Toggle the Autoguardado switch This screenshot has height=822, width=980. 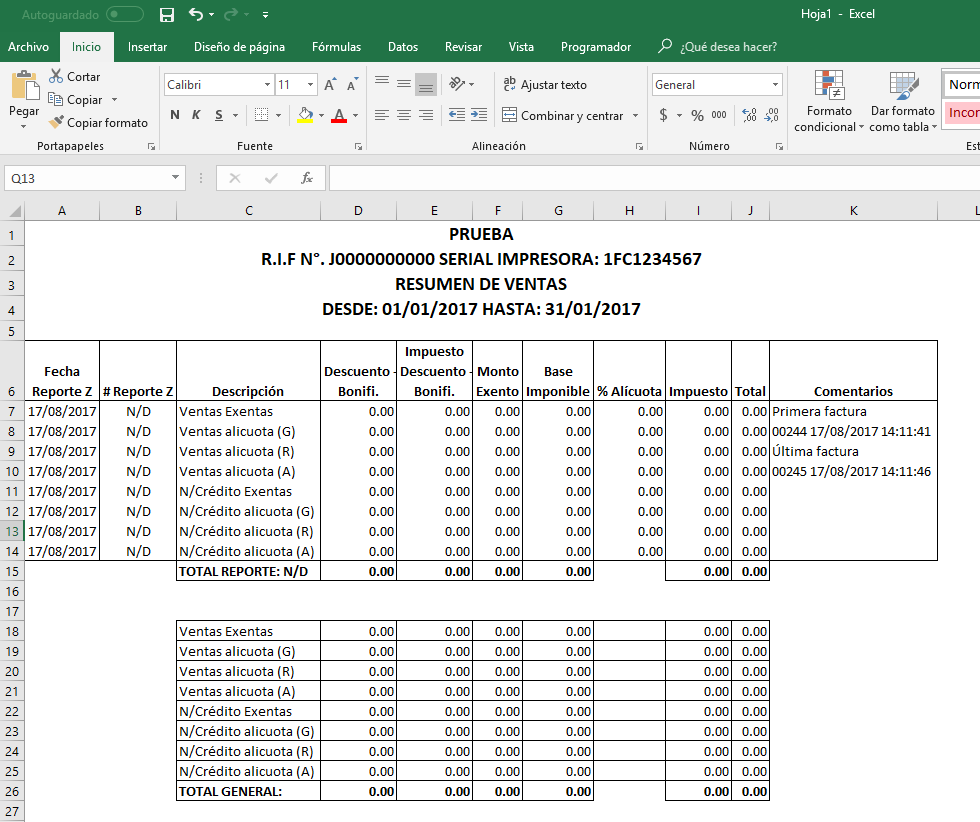pos(124,15)
